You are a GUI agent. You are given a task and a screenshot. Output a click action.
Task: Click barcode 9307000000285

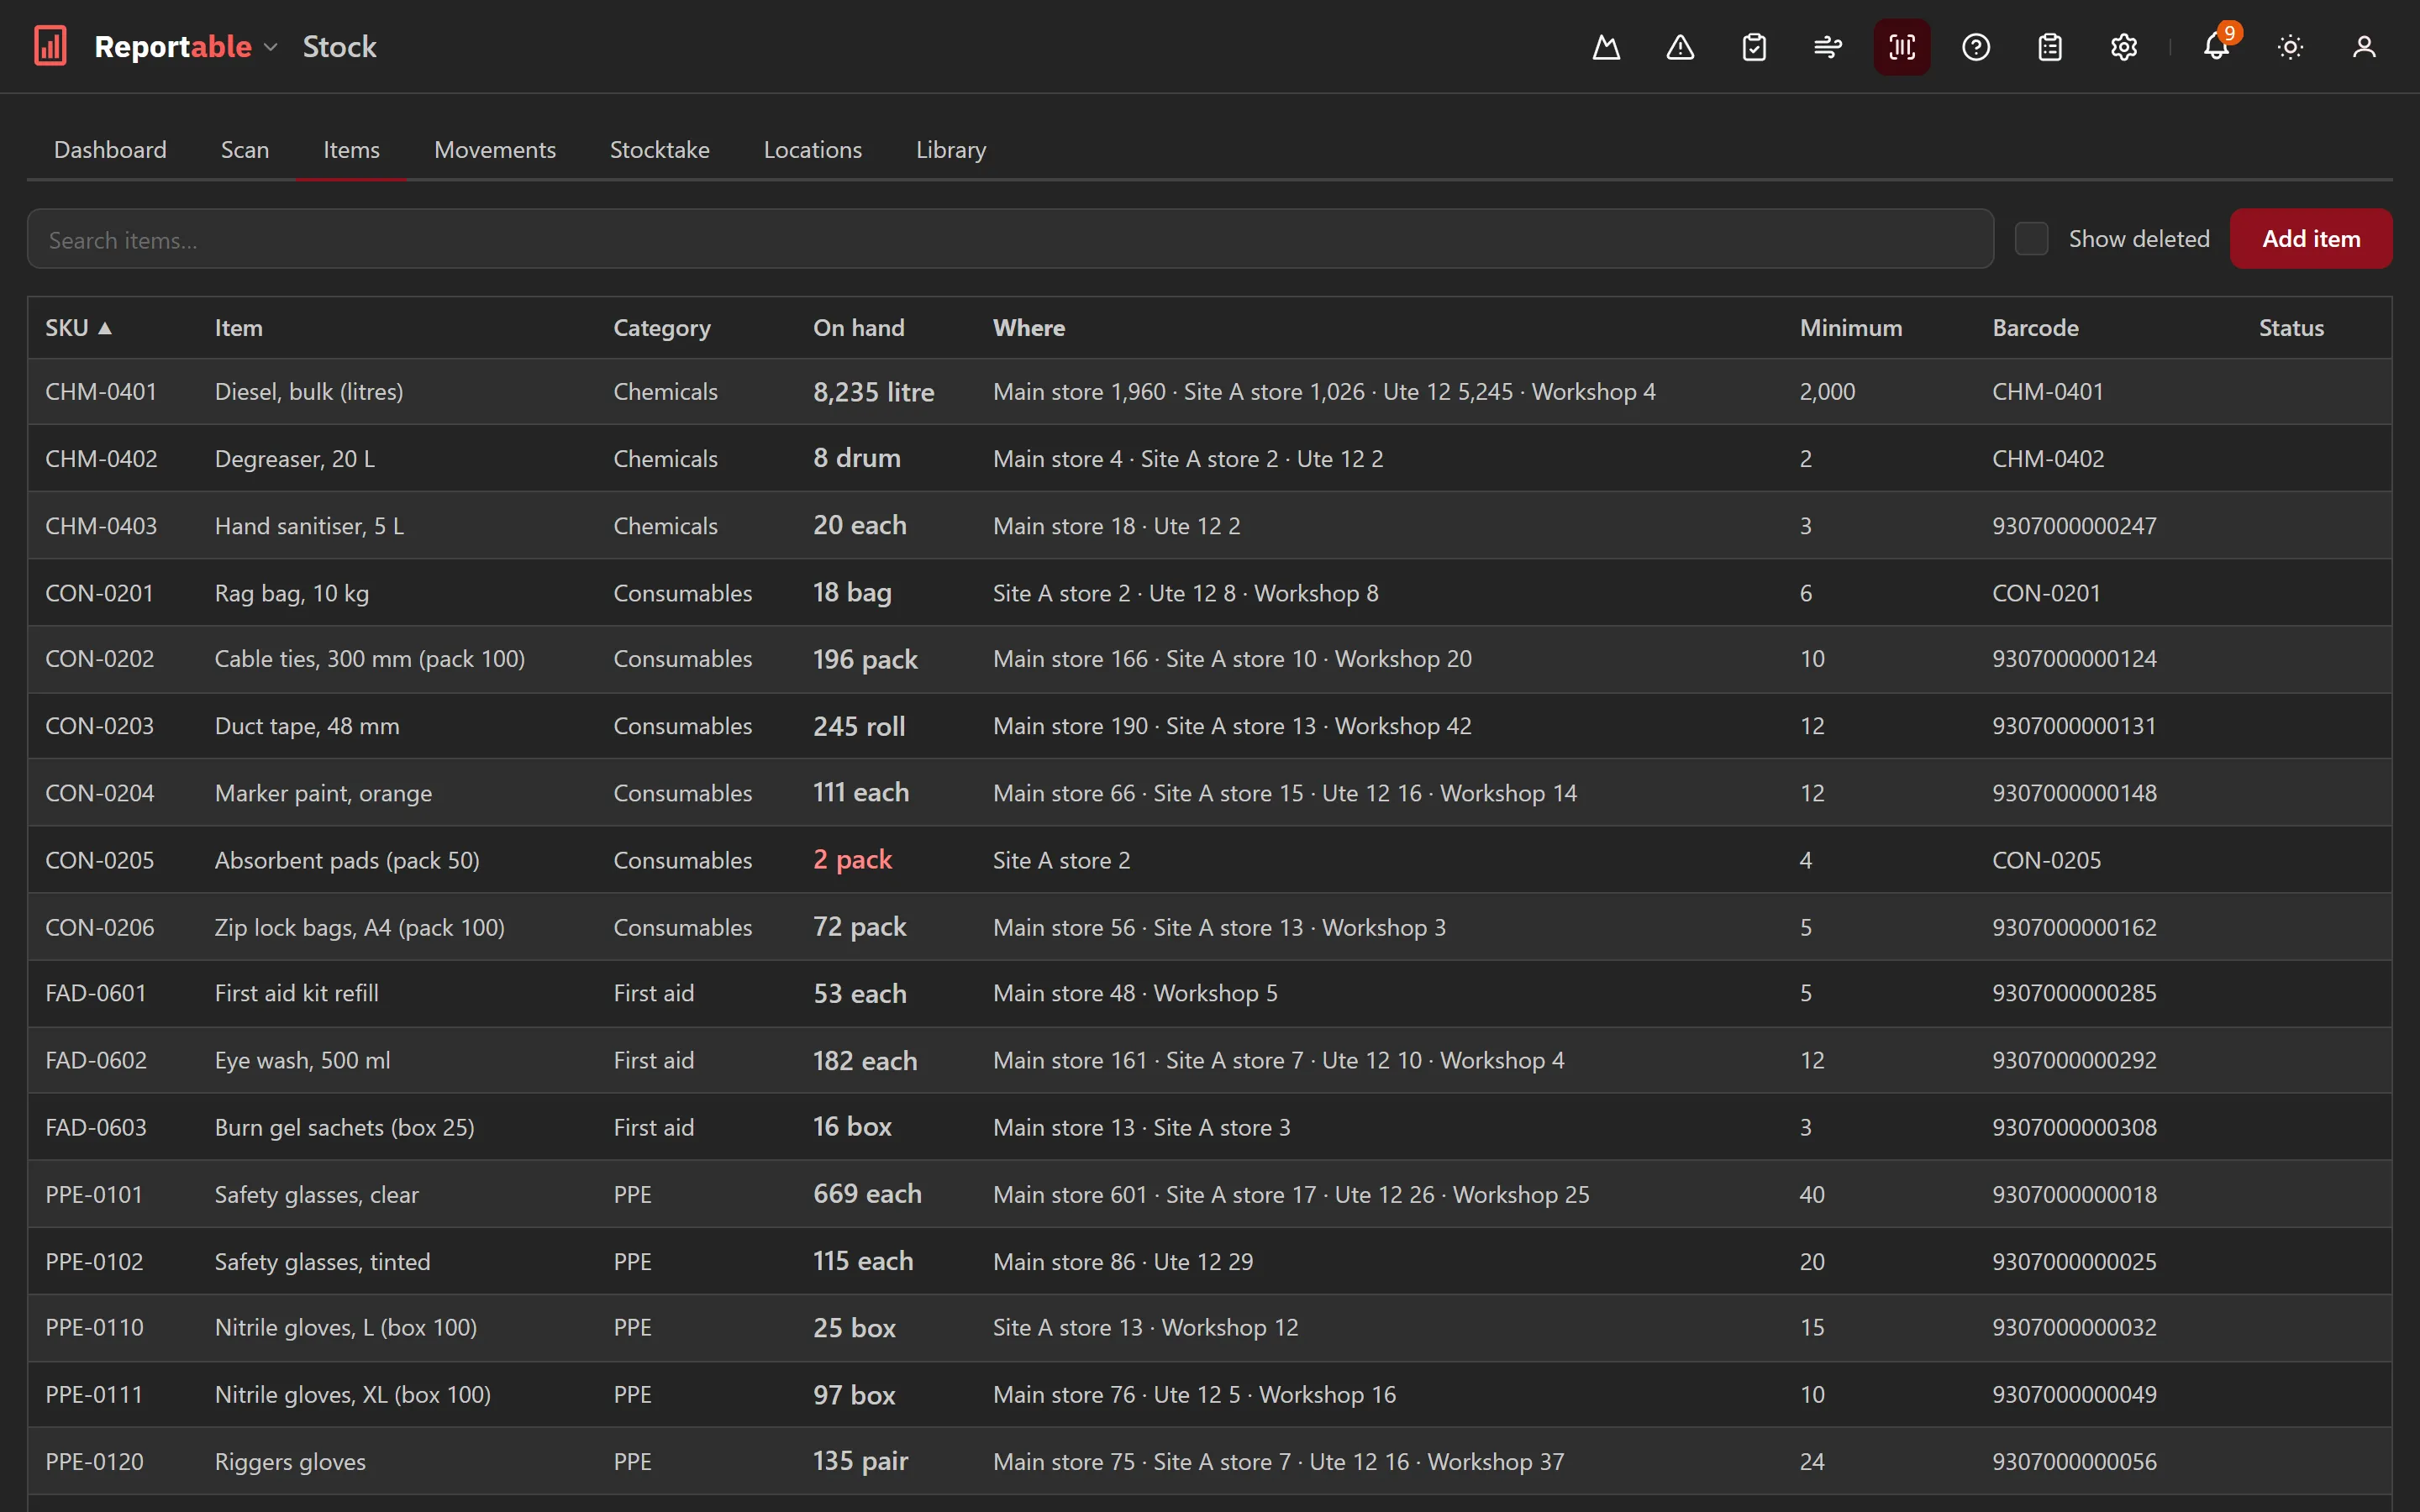tap(2074, 993)
